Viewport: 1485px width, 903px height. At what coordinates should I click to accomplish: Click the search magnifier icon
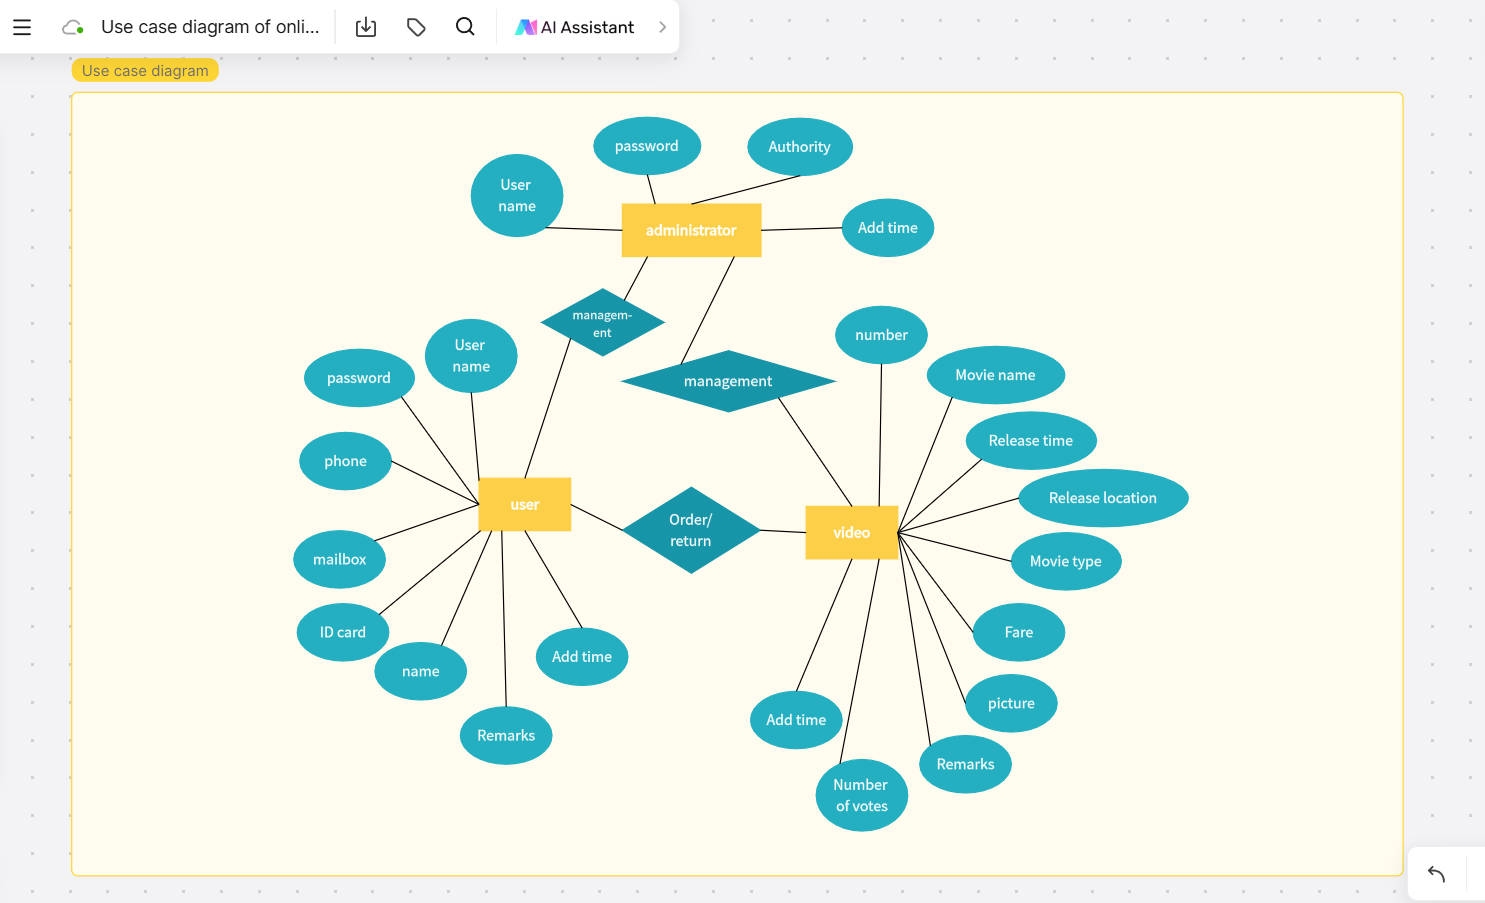point(465,27)
